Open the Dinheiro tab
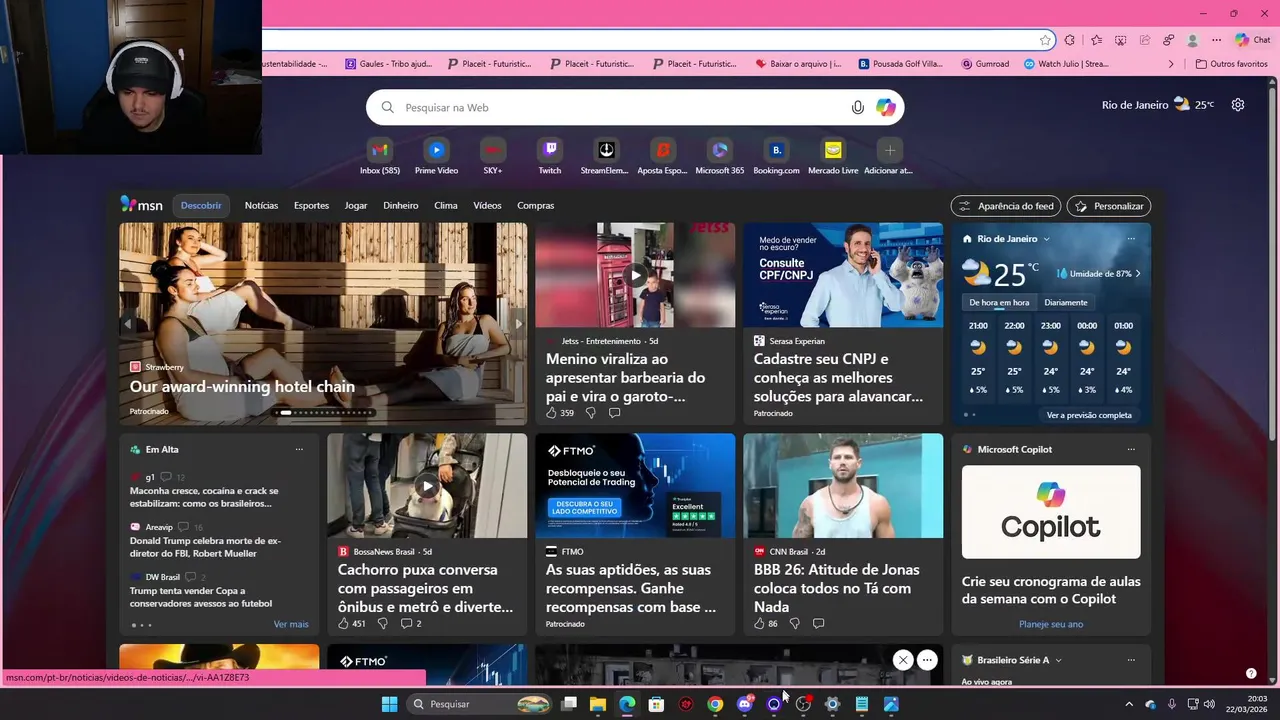The height and width of the screenshot is (720, 1280). click(401, 205)
